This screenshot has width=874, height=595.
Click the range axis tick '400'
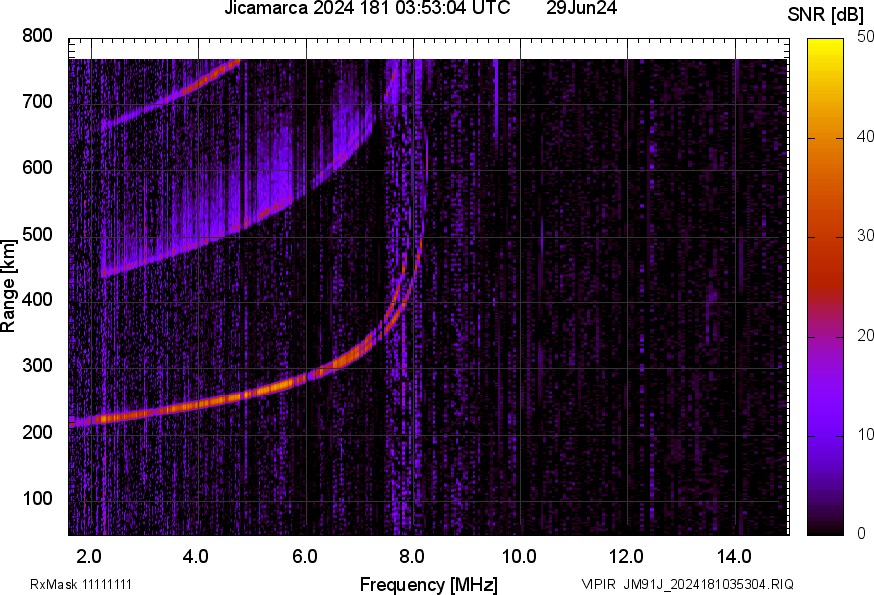tap(37, 300)
